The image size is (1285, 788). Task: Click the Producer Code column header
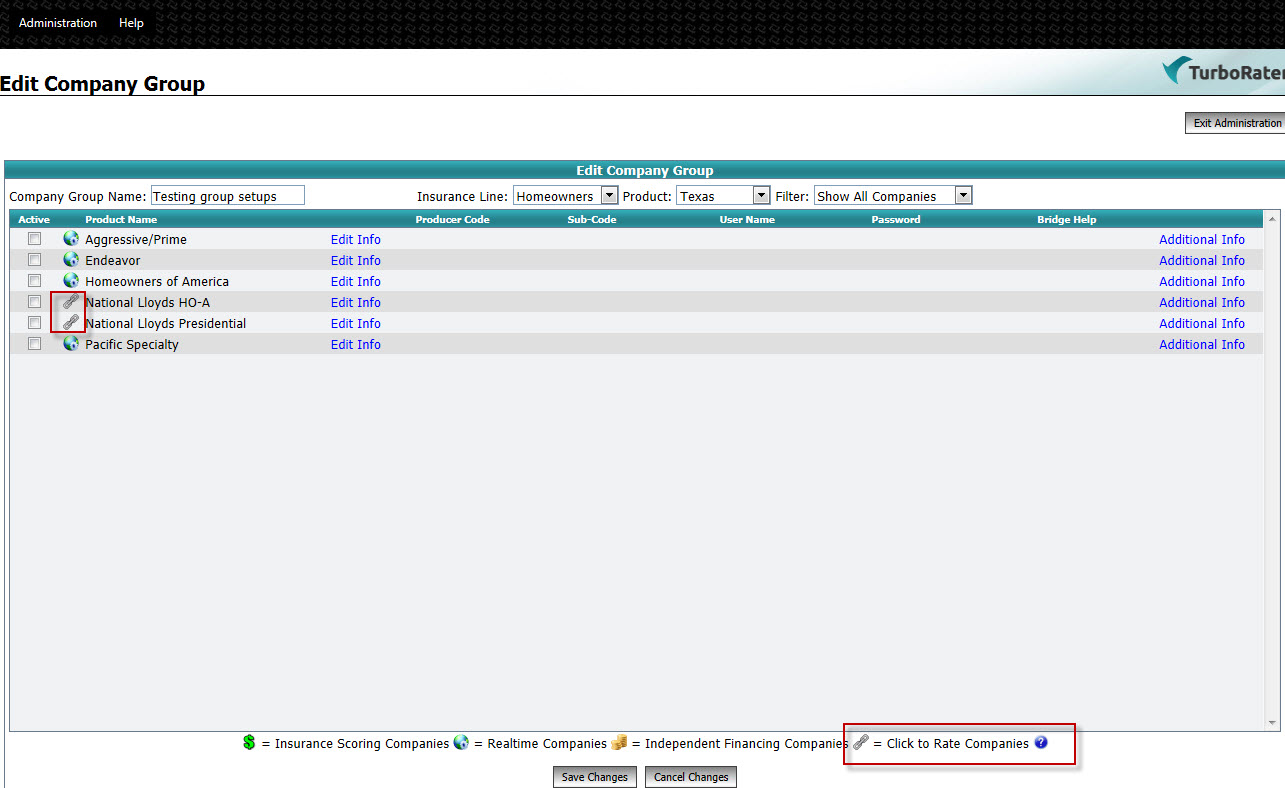pyautogui.click(x=452, y=219)
